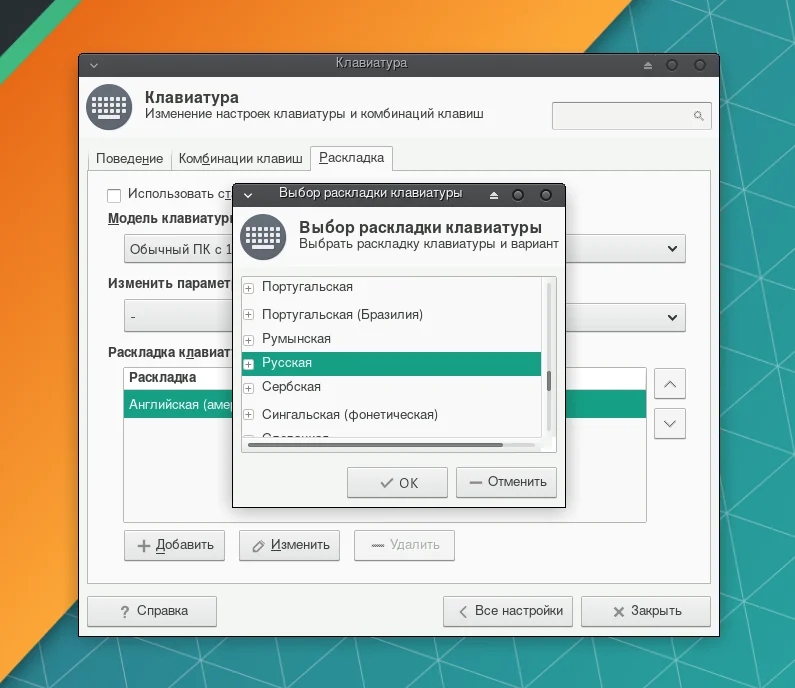Expand Португальская (Бразилия) variants

click(x=248, y=315)
